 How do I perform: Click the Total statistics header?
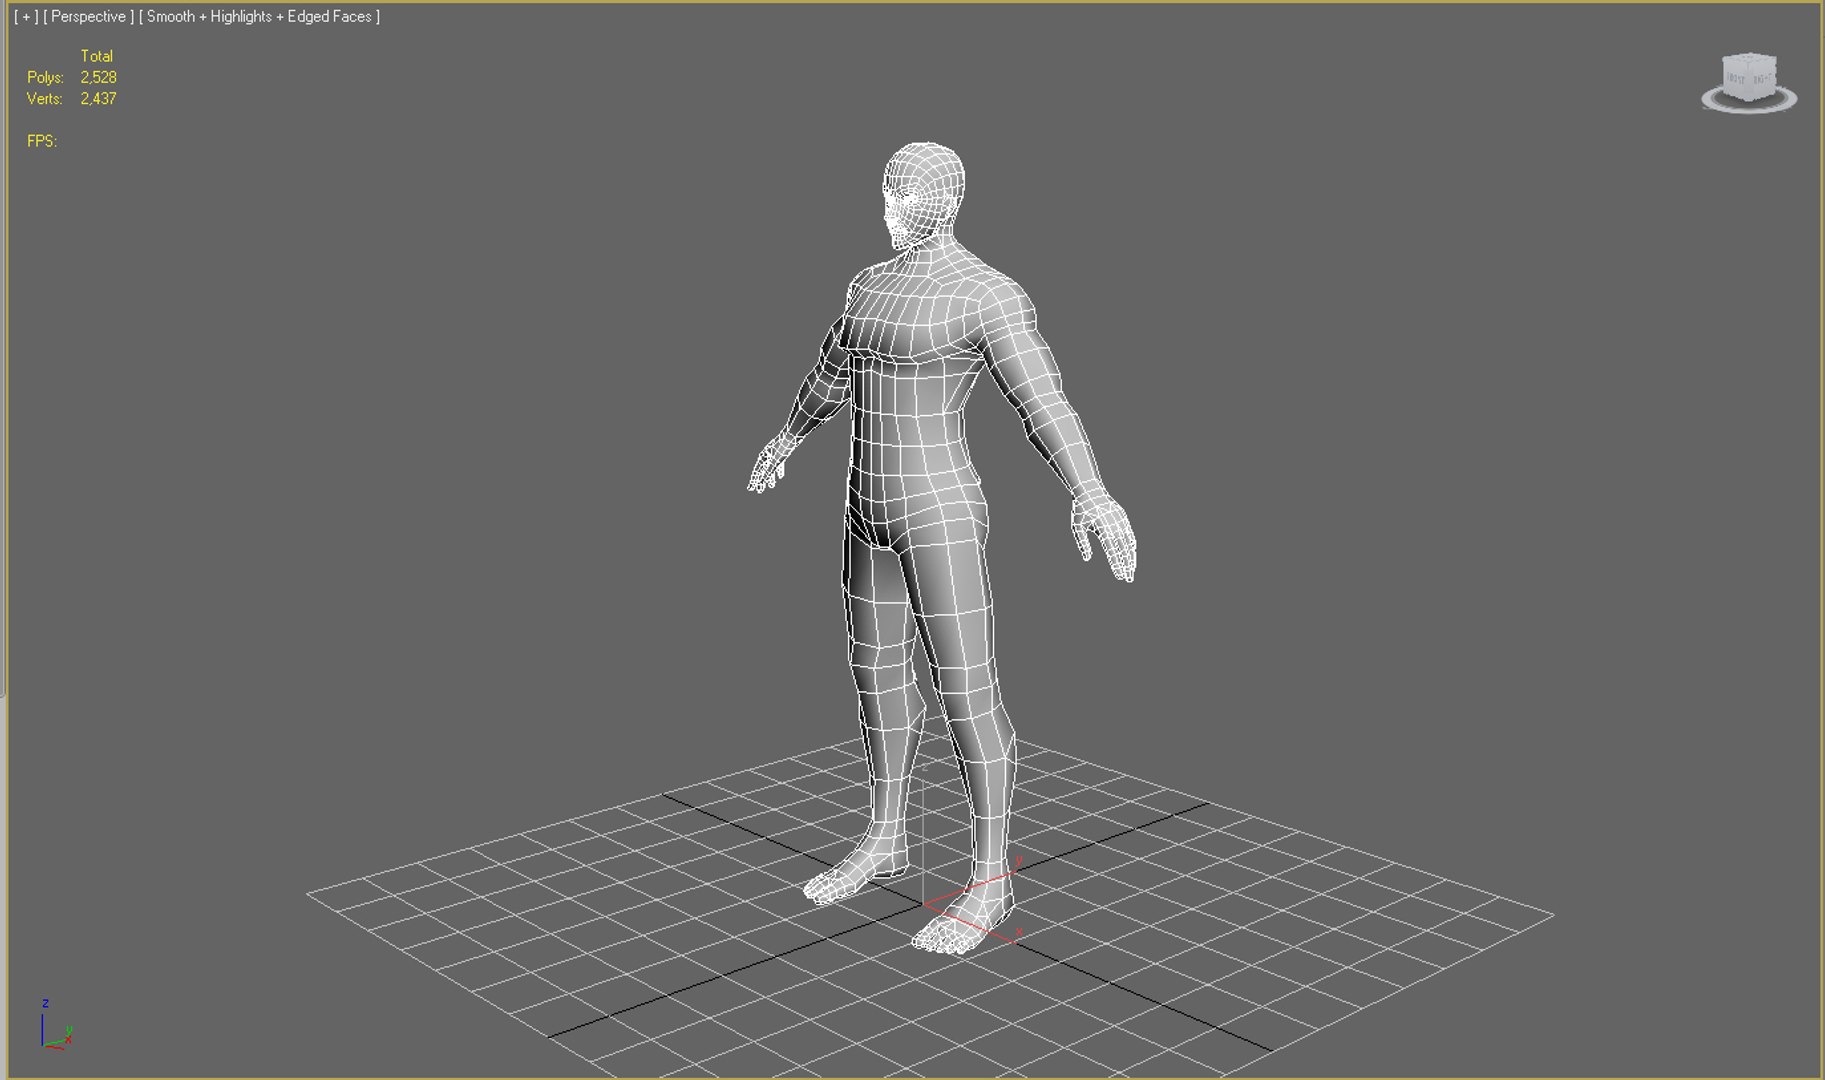[97, 56]
